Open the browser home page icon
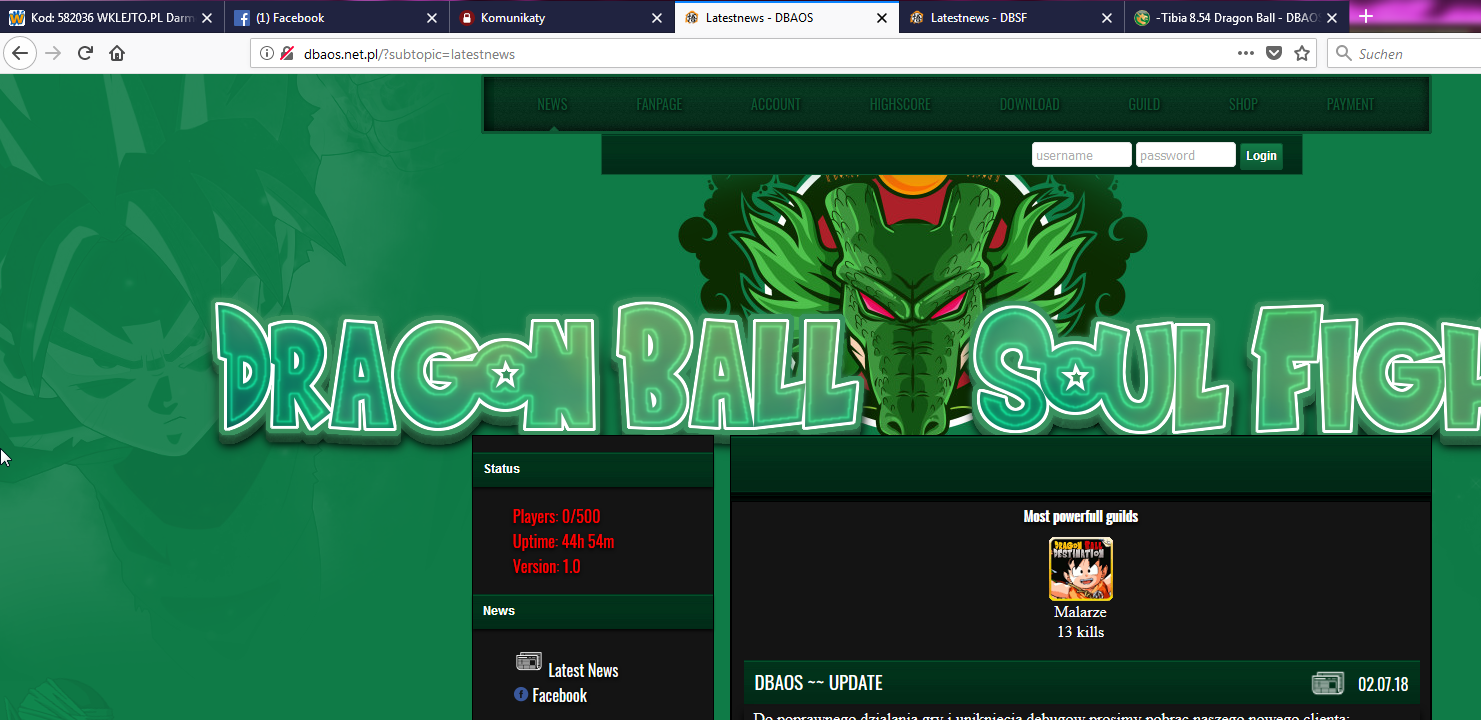 [x=117, y=54]
